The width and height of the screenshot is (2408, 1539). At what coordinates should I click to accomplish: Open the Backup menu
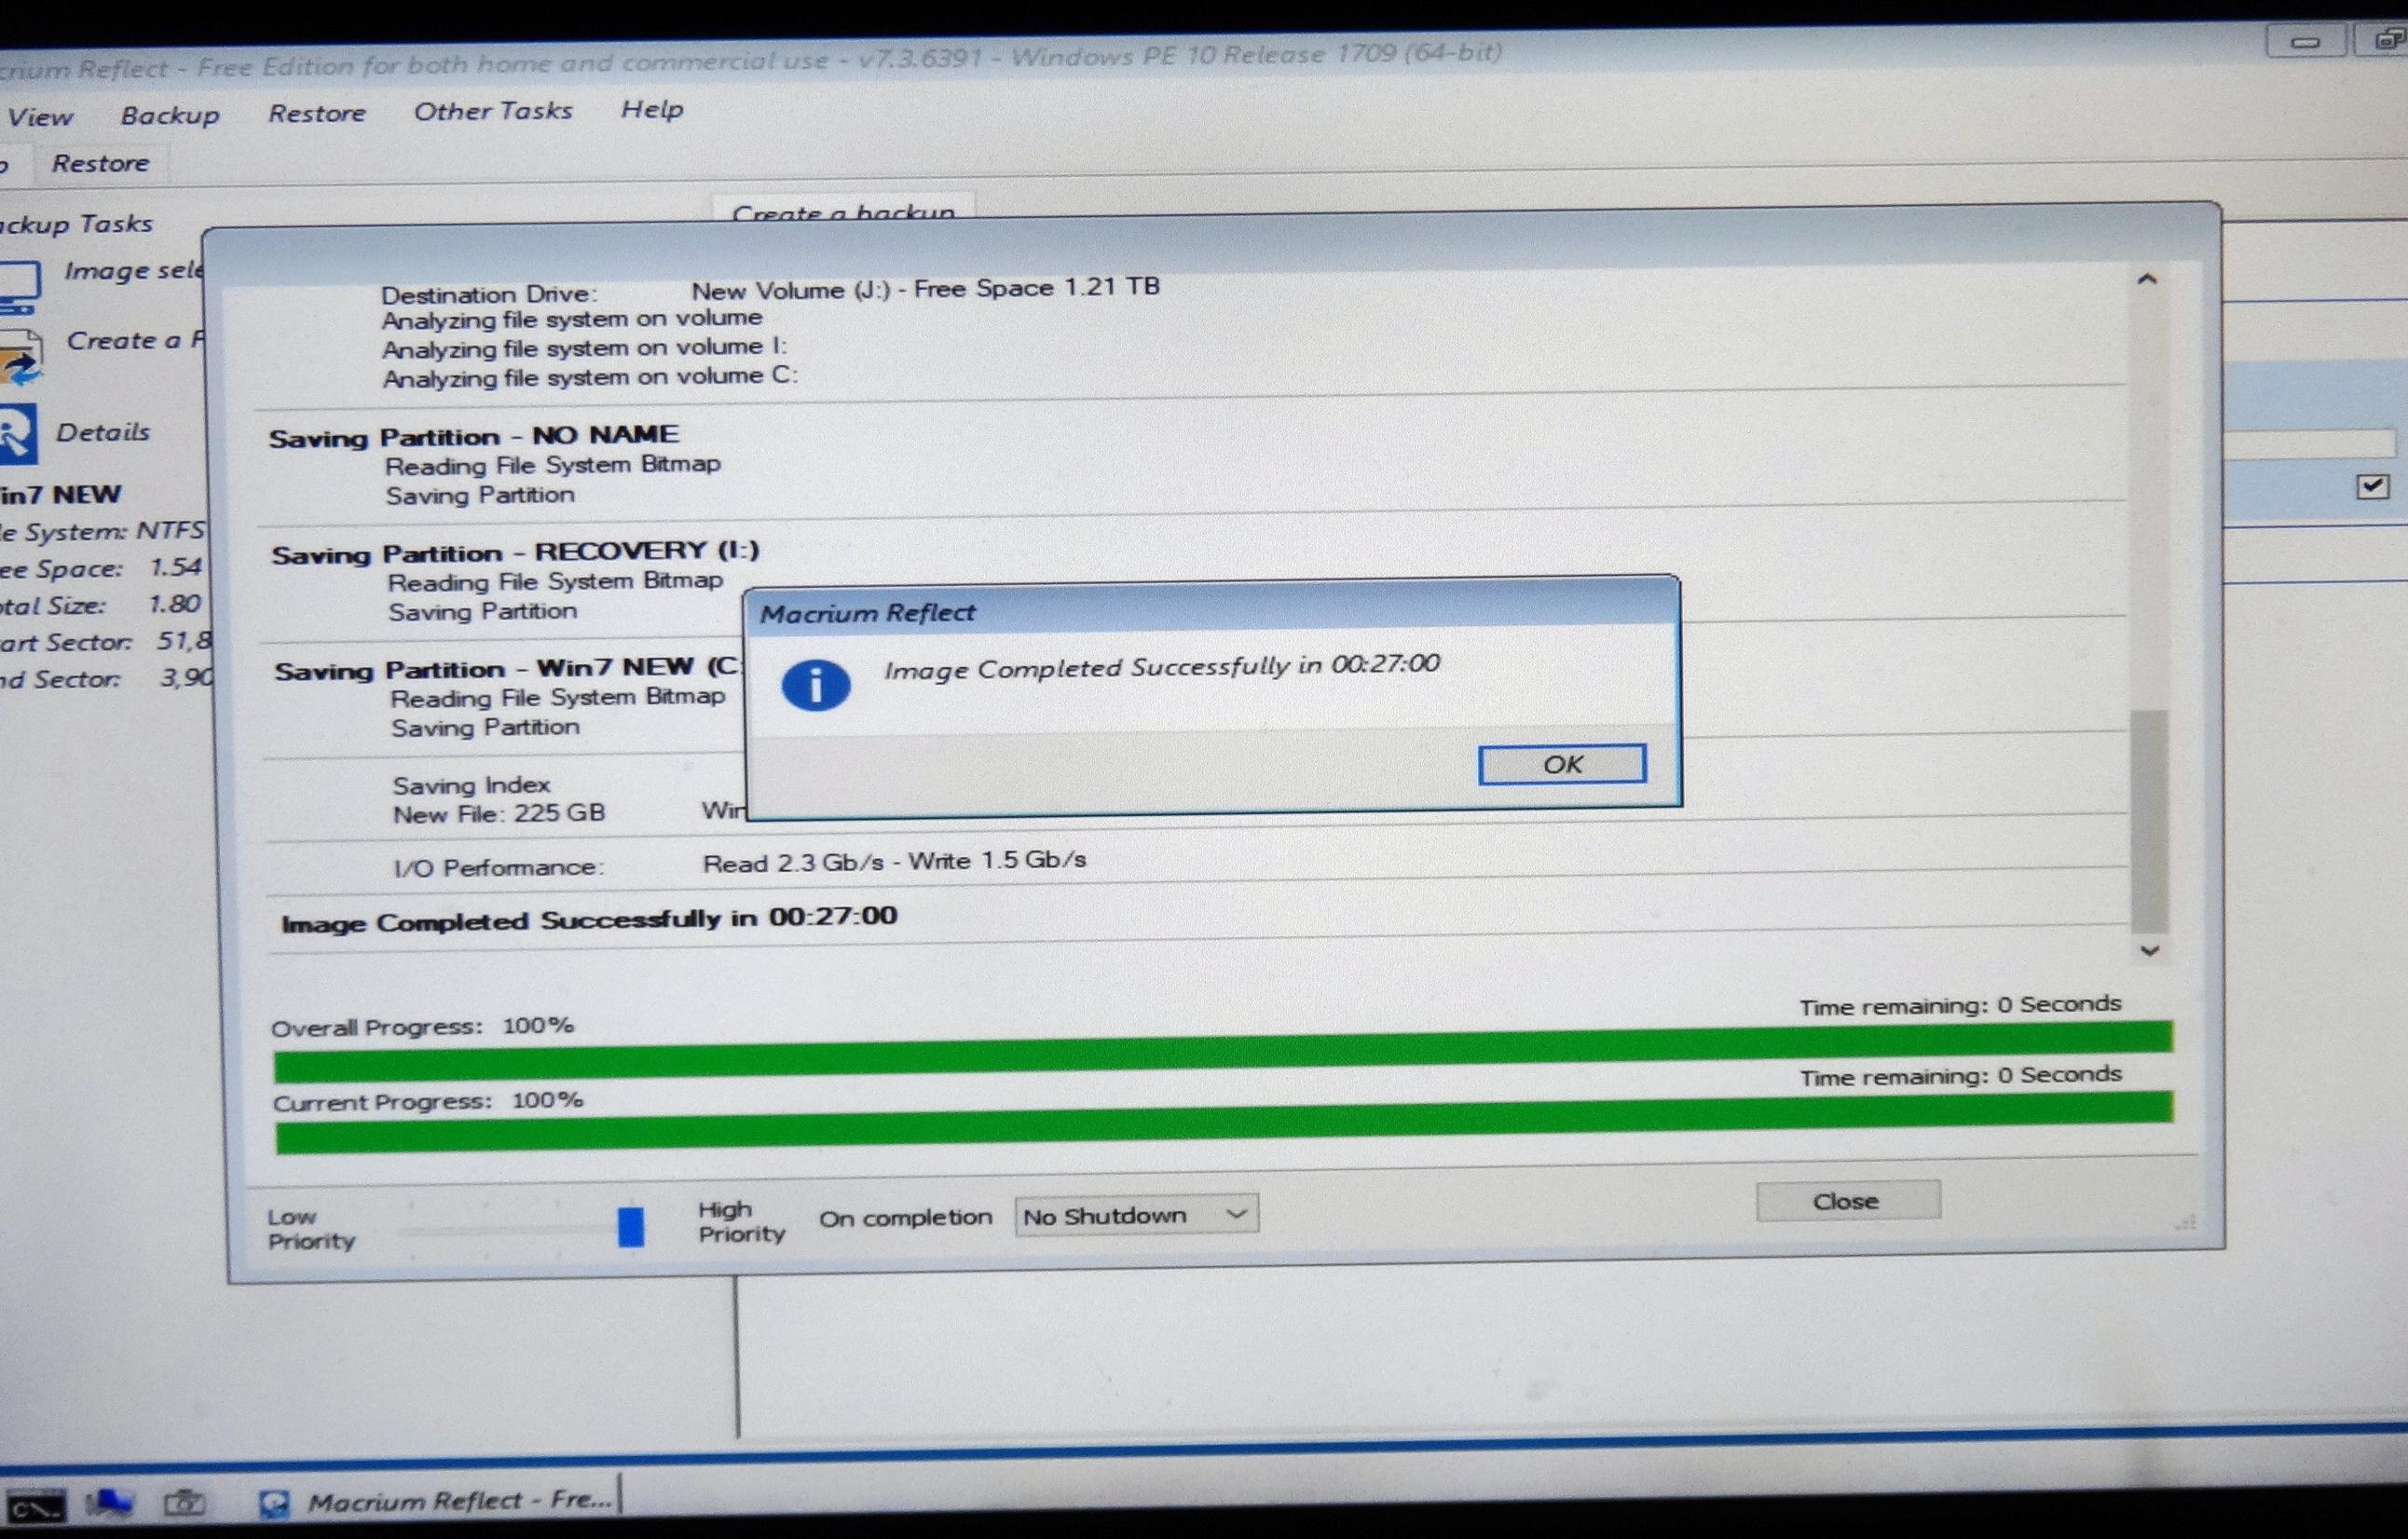point(170,115)
